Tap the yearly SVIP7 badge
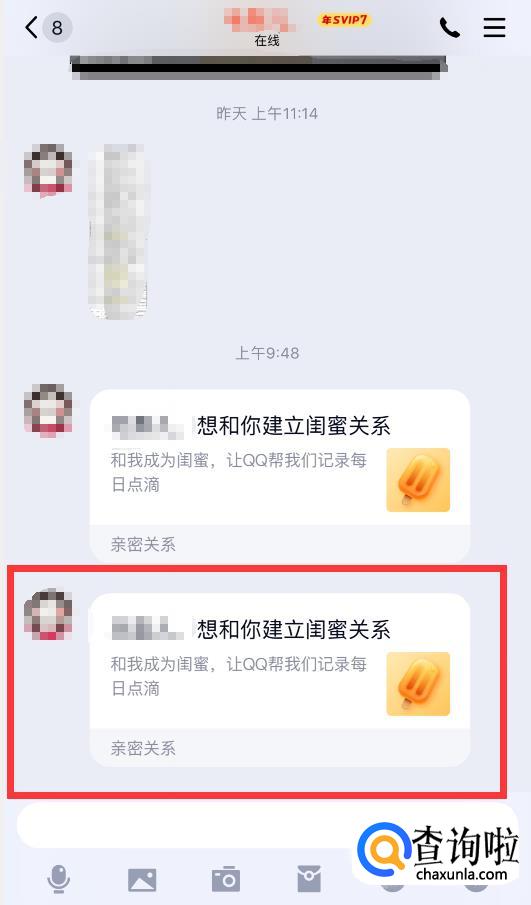 pos(344,20)
